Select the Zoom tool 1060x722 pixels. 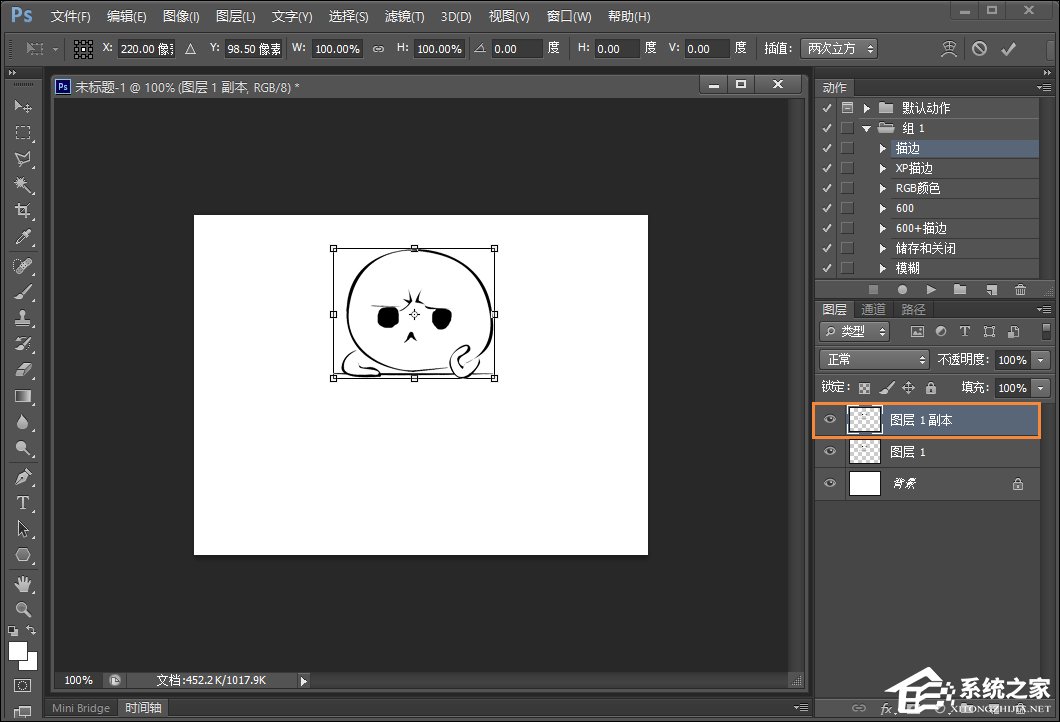click(x=23, y=609)
